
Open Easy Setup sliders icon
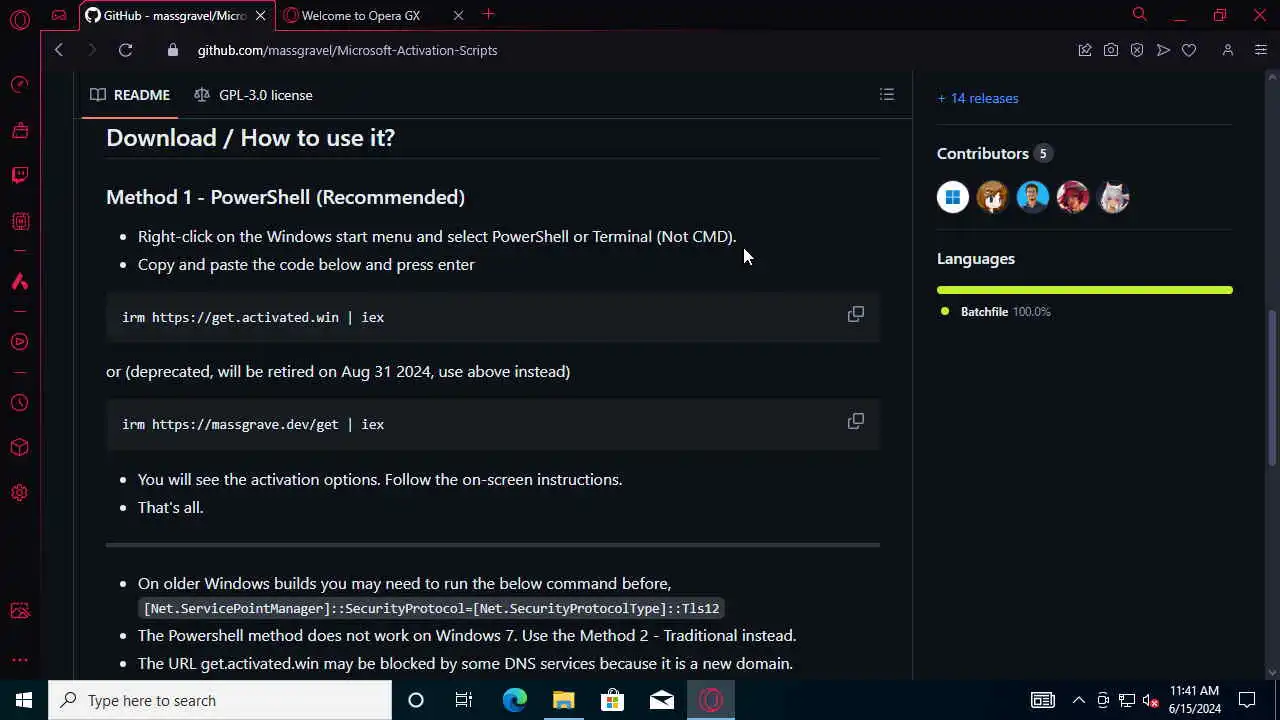[x=1261, y=50]
